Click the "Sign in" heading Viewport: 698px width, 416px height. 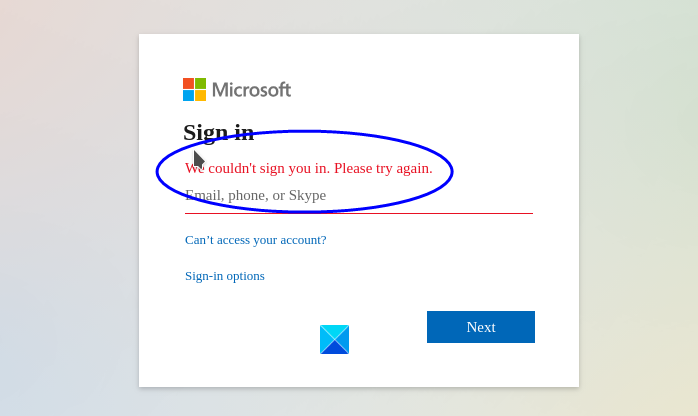point(218,132)
